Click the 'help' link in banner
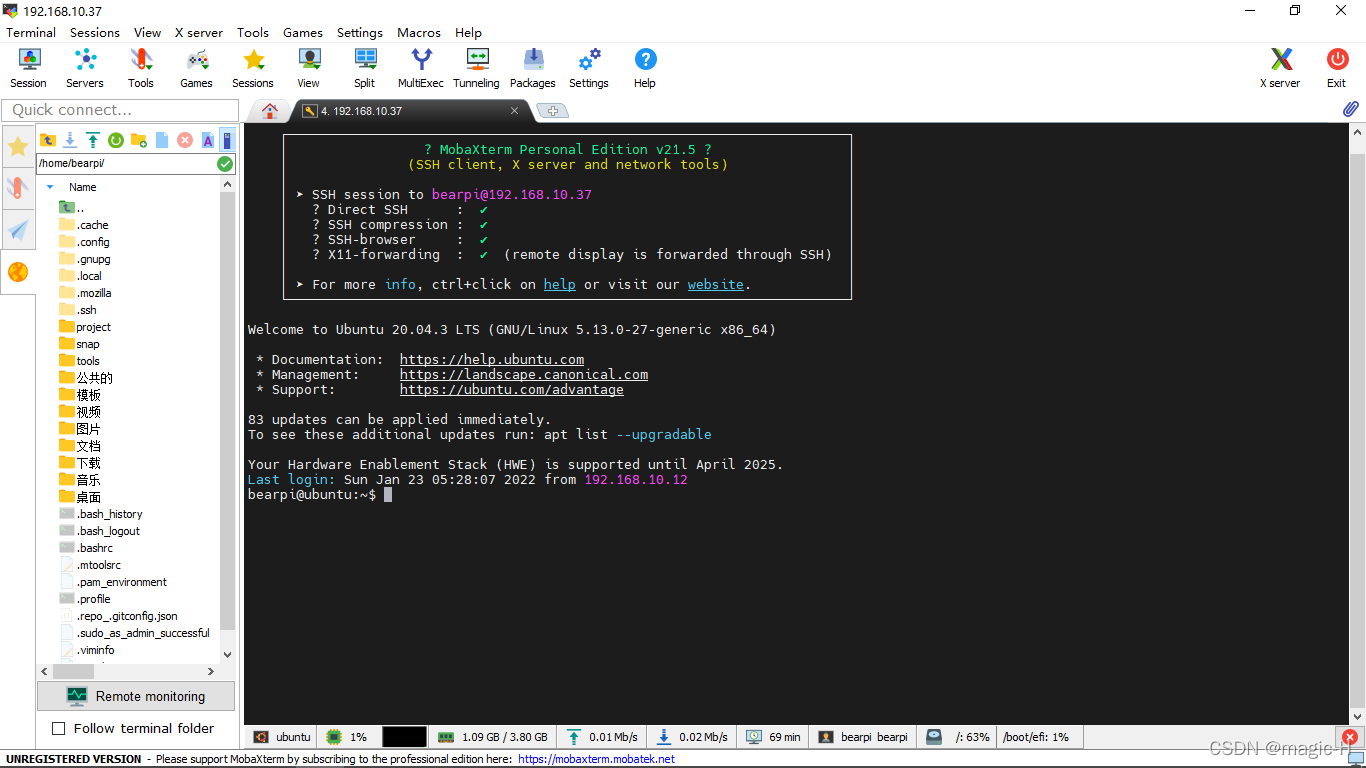1366x768 pixels. click(560, 284)
